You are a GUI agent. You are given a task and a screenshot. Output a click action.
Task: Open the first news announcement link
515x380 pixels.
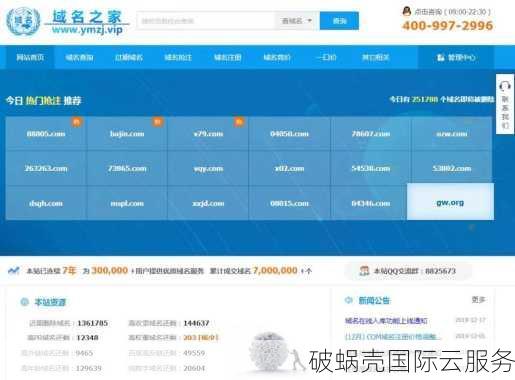point(386,321)
